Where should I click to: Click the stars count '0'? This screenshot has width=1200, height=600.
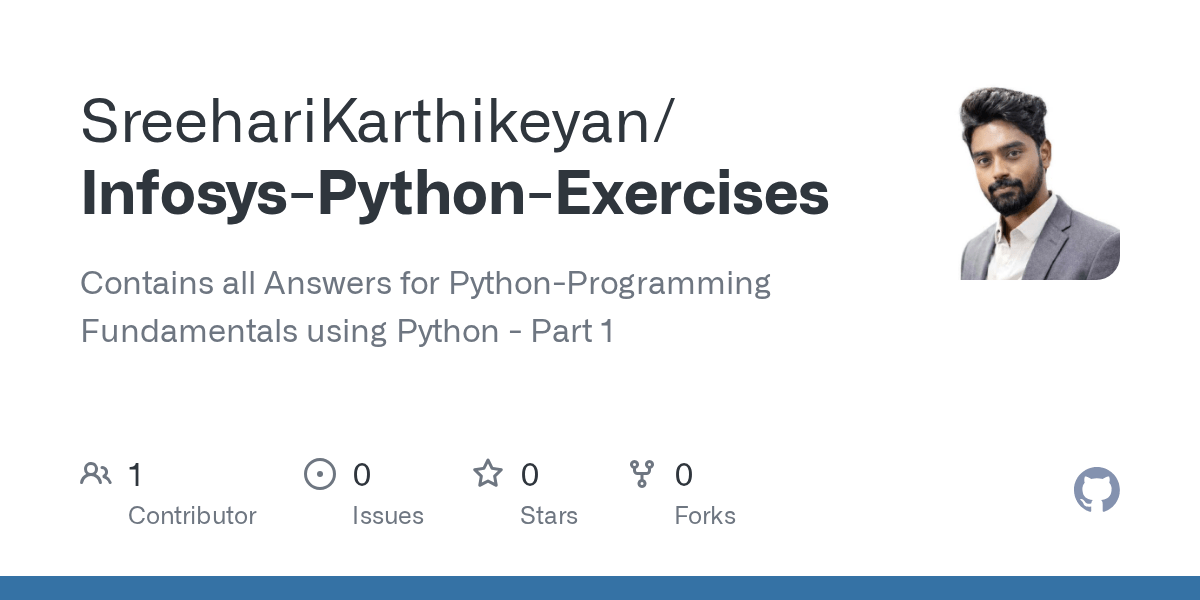pos(530,475)
